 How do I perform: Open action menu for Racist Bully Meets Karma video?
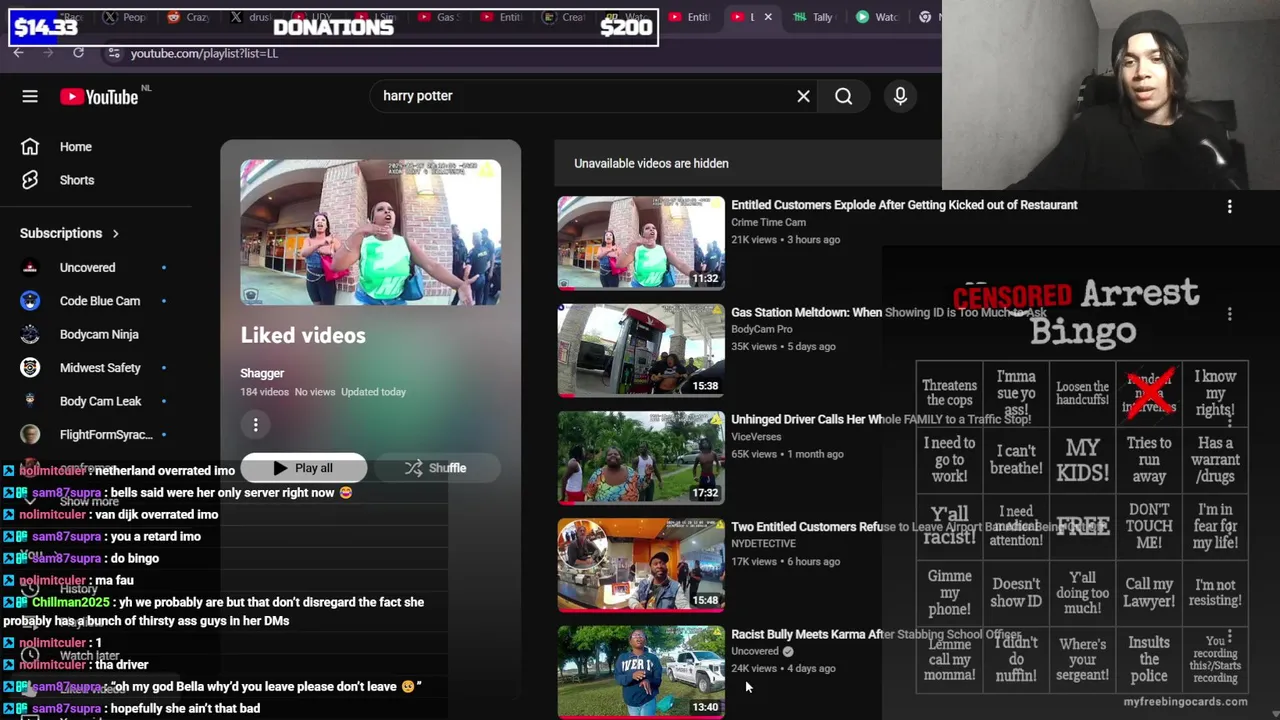1229,636
